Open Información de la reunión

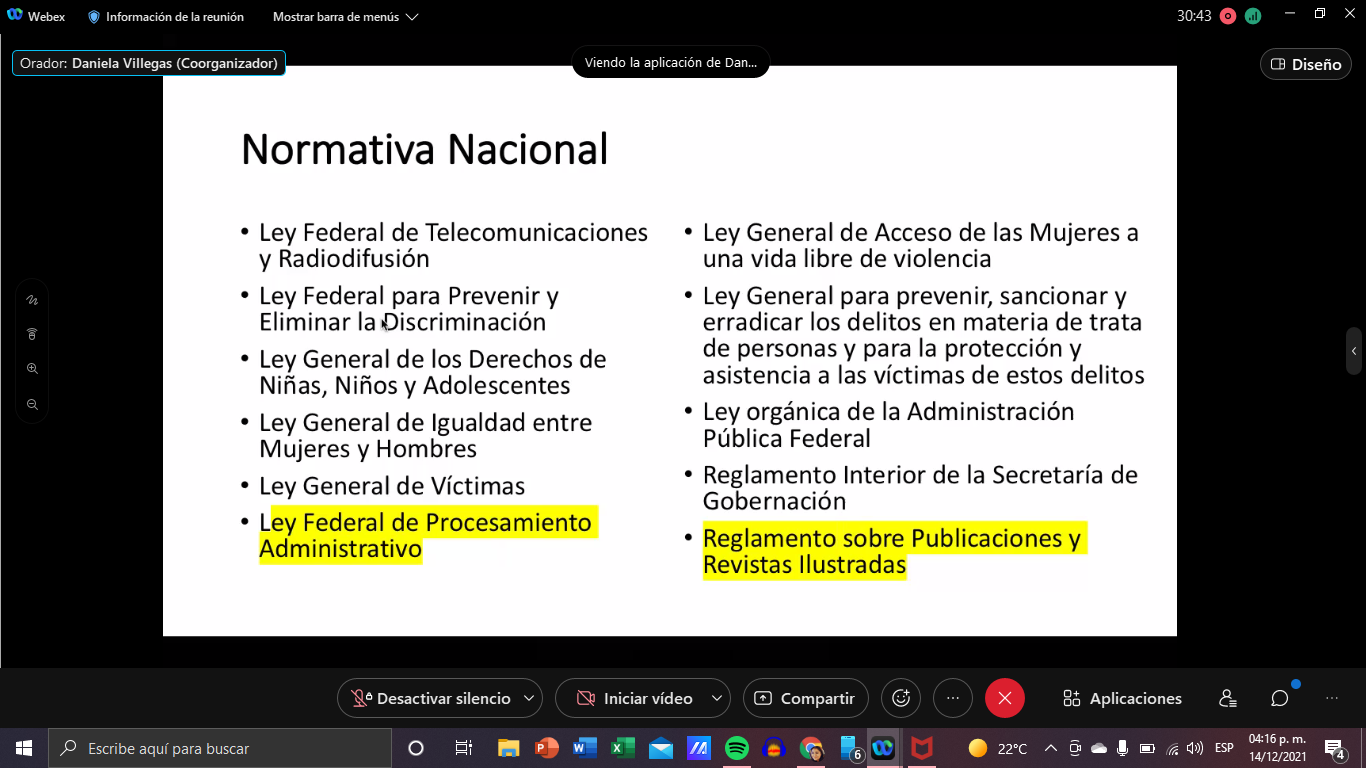[x=165, y=17]
